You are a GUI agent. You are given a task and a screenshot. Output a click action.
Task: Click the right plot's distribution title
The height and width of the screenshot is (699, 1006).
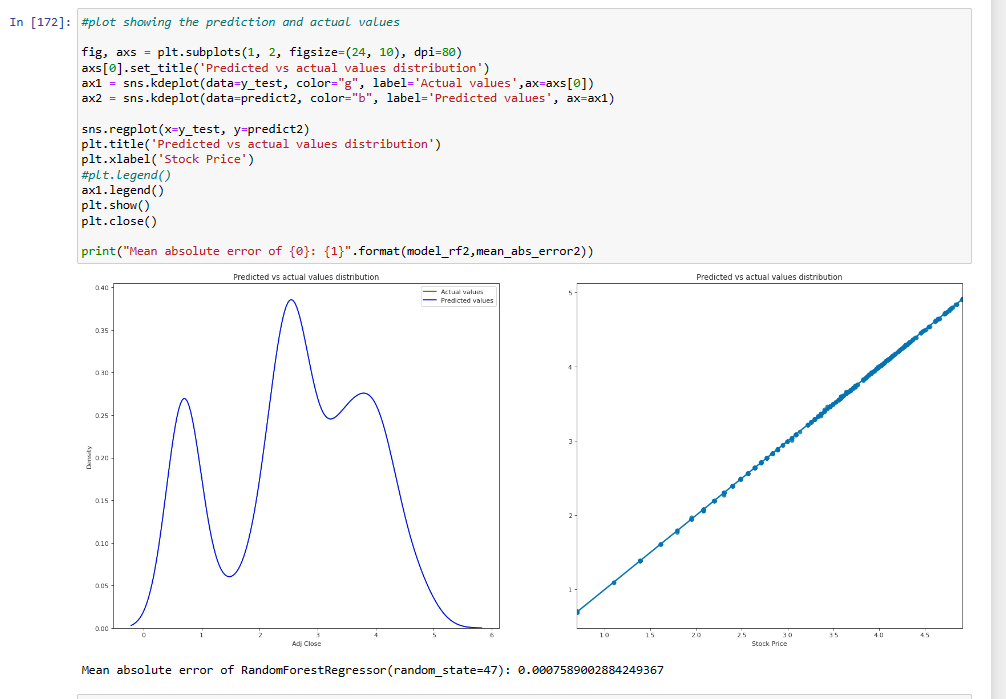coord(768,277)
